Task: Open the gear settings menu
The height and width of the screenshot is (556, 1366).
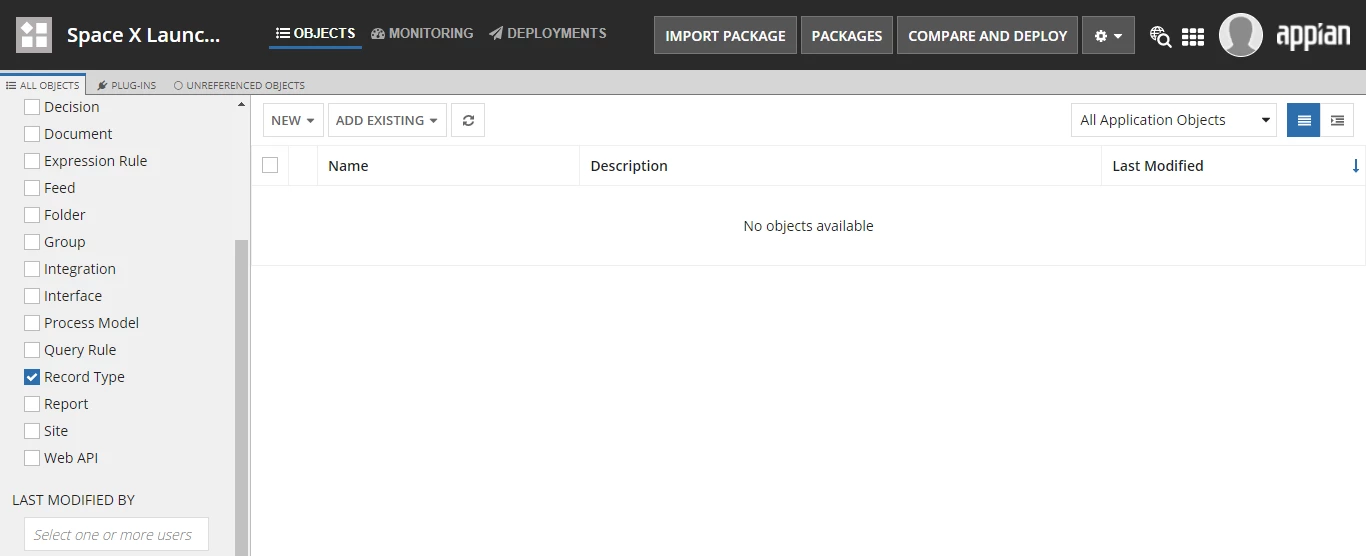Action: click(x=1108, y=36)
